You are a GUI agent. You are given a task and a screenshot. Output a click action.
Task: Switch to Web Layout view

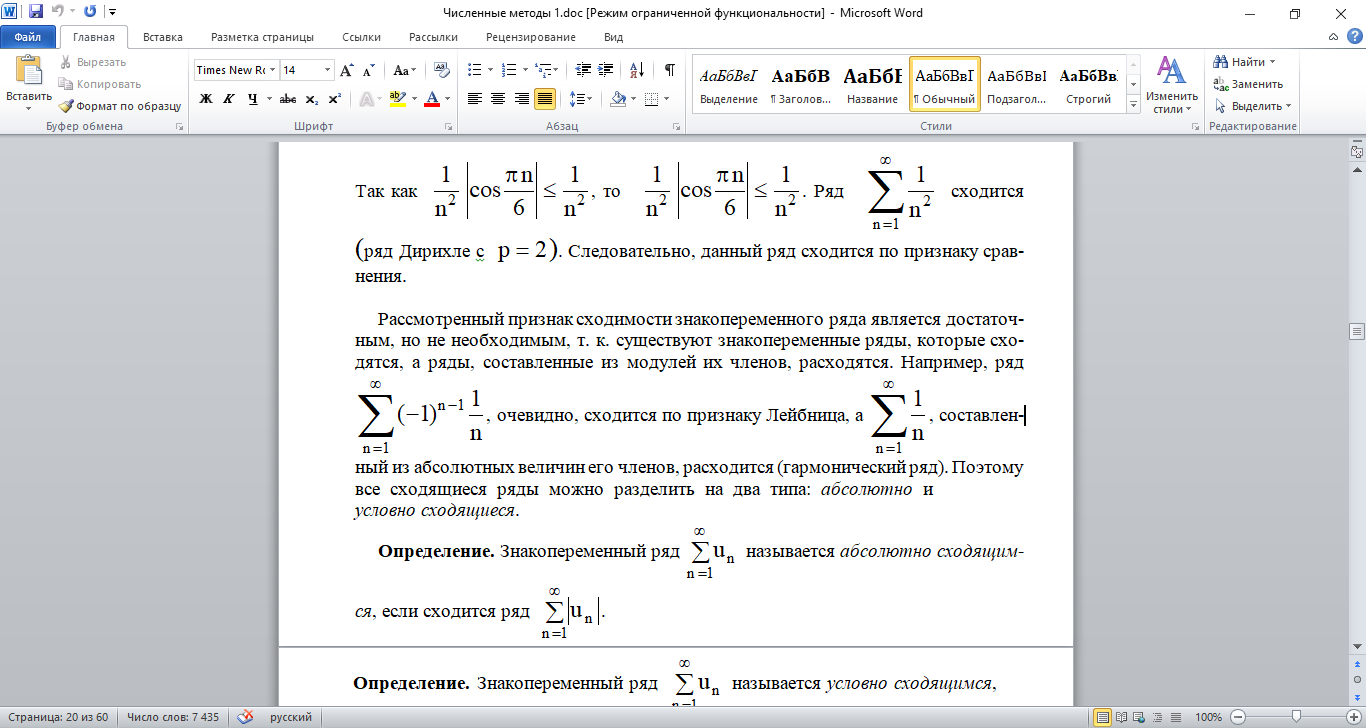(x=1138, y=717)
